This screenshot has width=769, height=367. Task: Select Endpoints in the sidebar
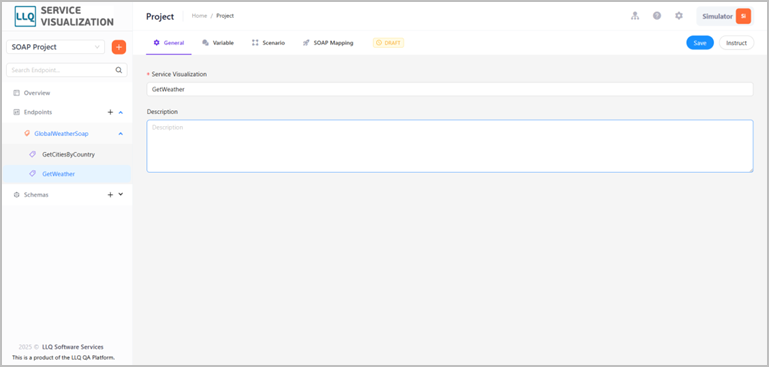point(38,112)
